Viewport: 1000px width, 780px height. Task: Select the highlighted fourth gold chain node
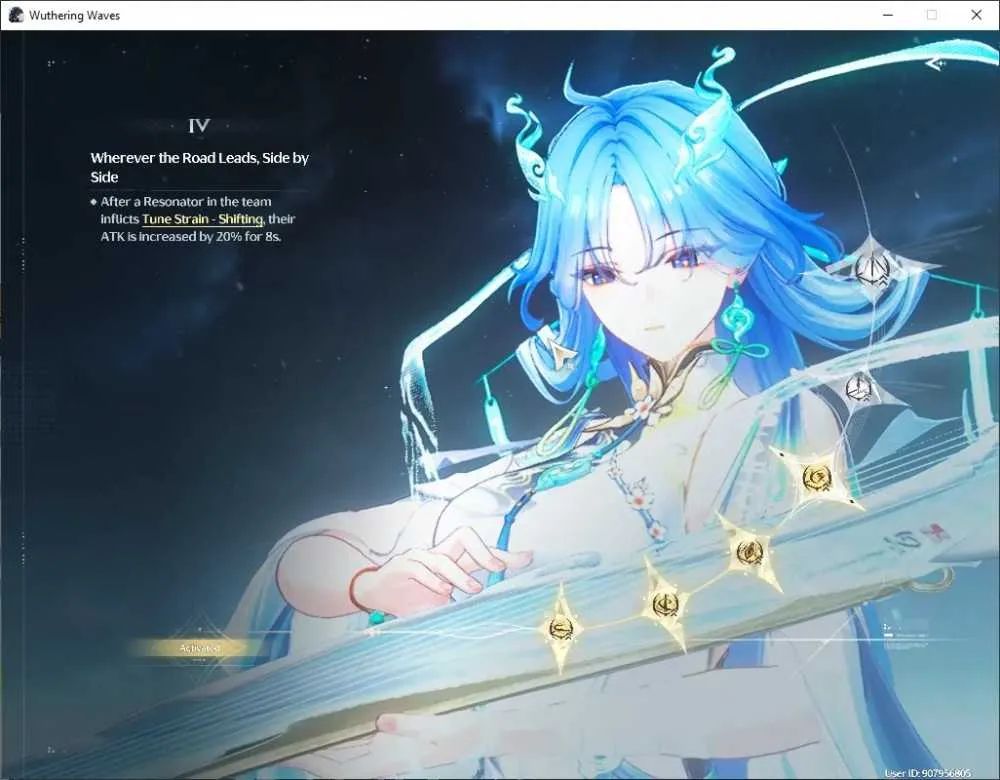coord(816,478)
